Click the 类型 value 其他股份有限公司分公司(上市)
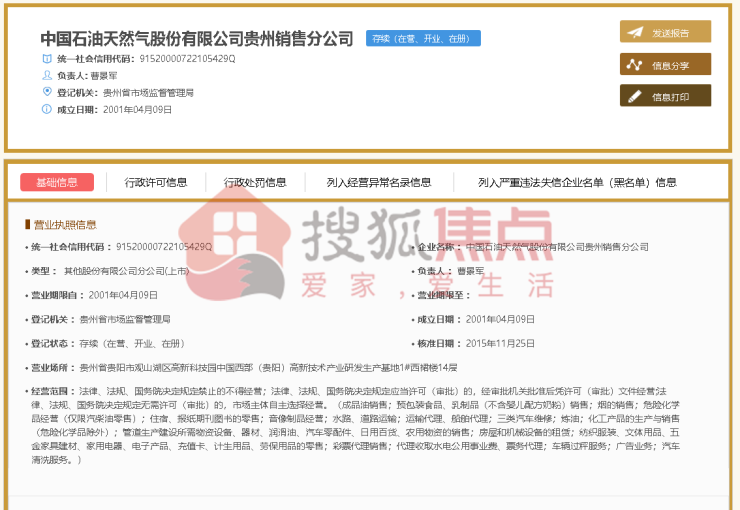The width and height of the screenshot is (740, 510). point(126,271)
